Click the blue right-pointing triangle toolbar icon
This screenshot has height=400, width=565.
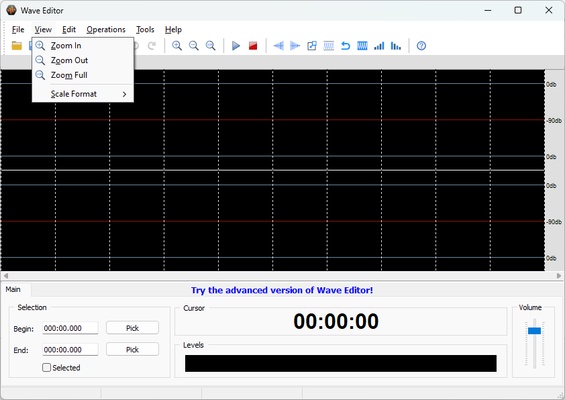click(295, 46)
